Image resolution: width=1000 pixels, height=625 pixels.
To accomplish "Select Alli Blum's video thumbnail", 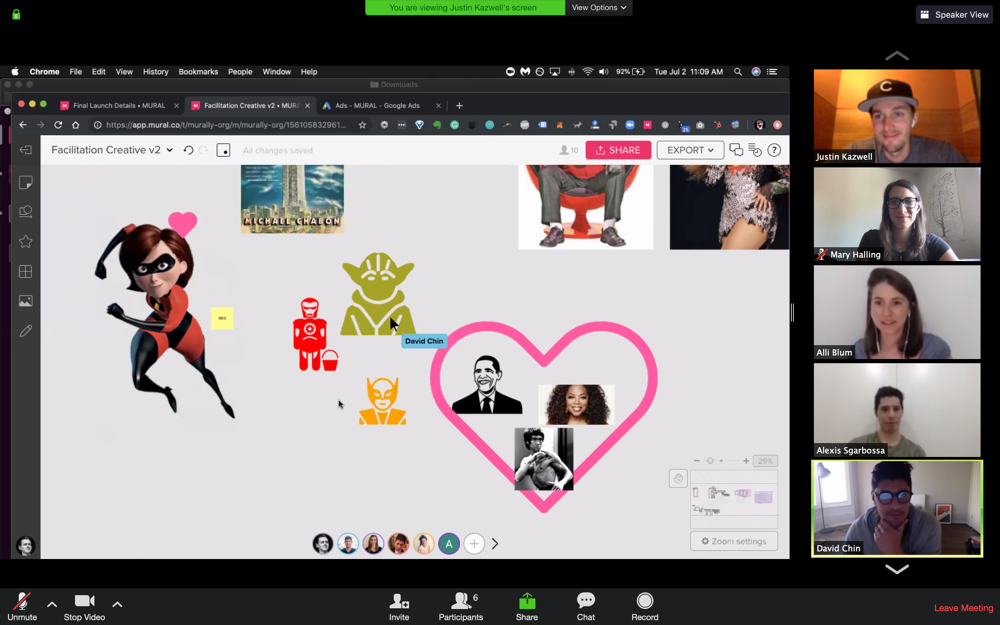I will [x=897, y=312].
